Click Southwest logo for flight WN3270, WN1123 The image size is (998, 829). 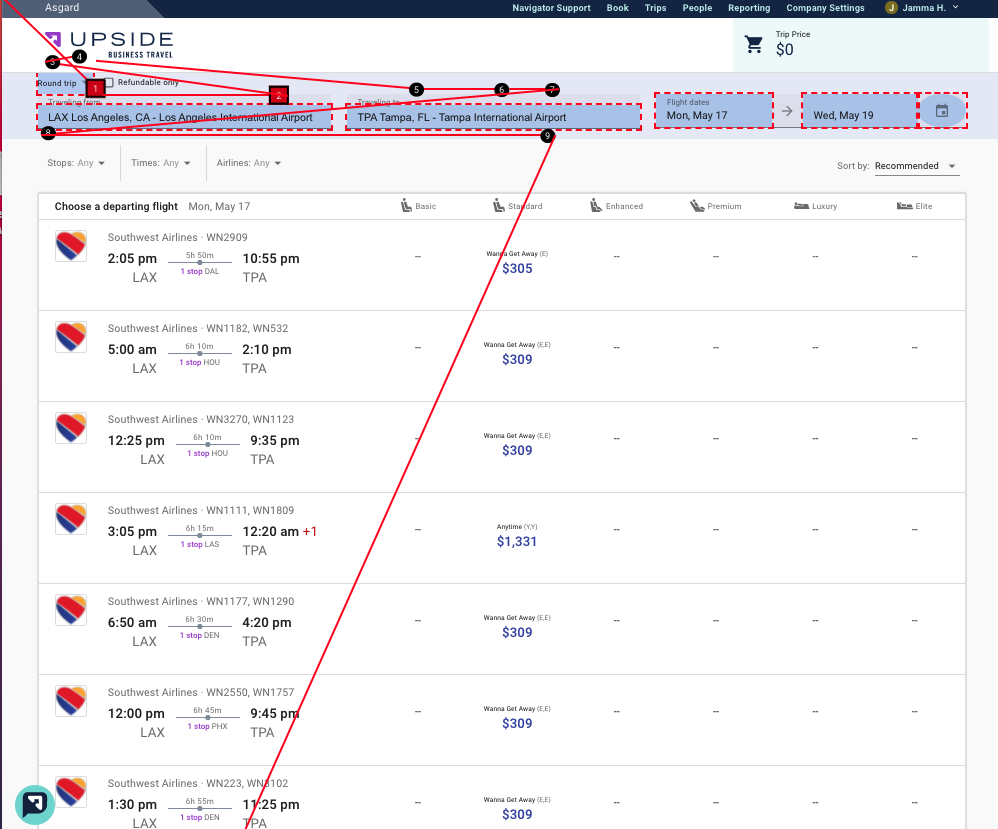point(71,429)
